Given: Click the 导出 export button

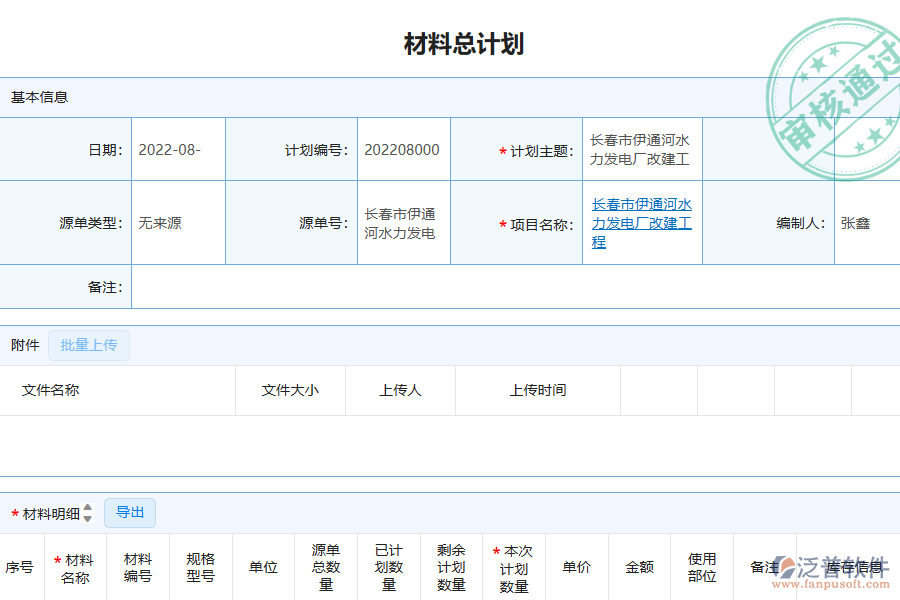Looking at the screenshot, I should click(129, 513).
